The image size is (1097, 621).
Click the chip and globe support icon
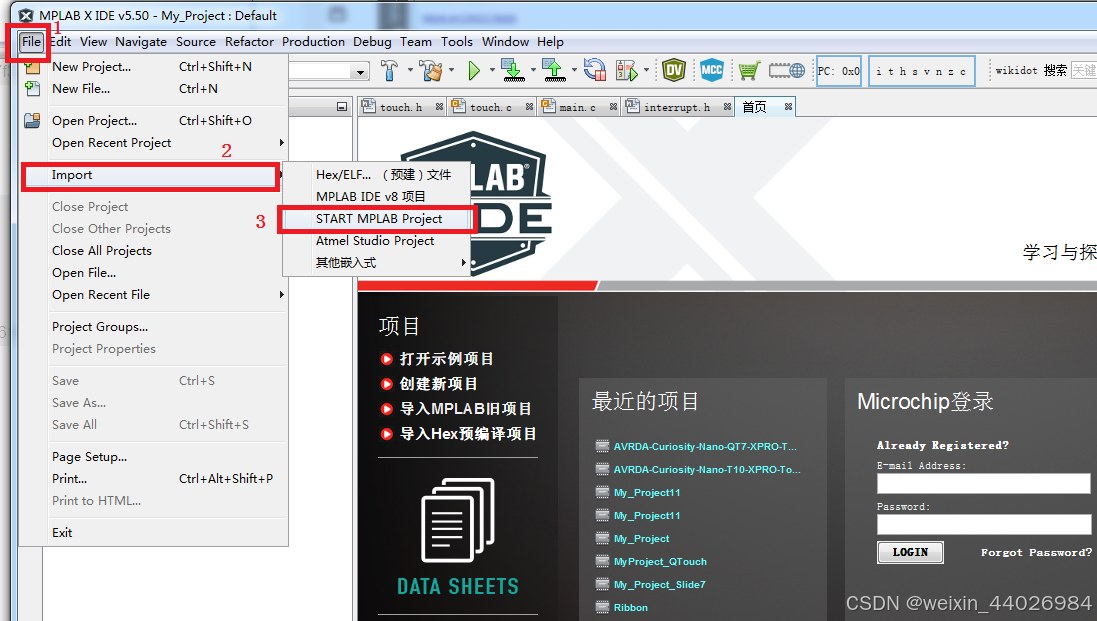pos(787,70)
